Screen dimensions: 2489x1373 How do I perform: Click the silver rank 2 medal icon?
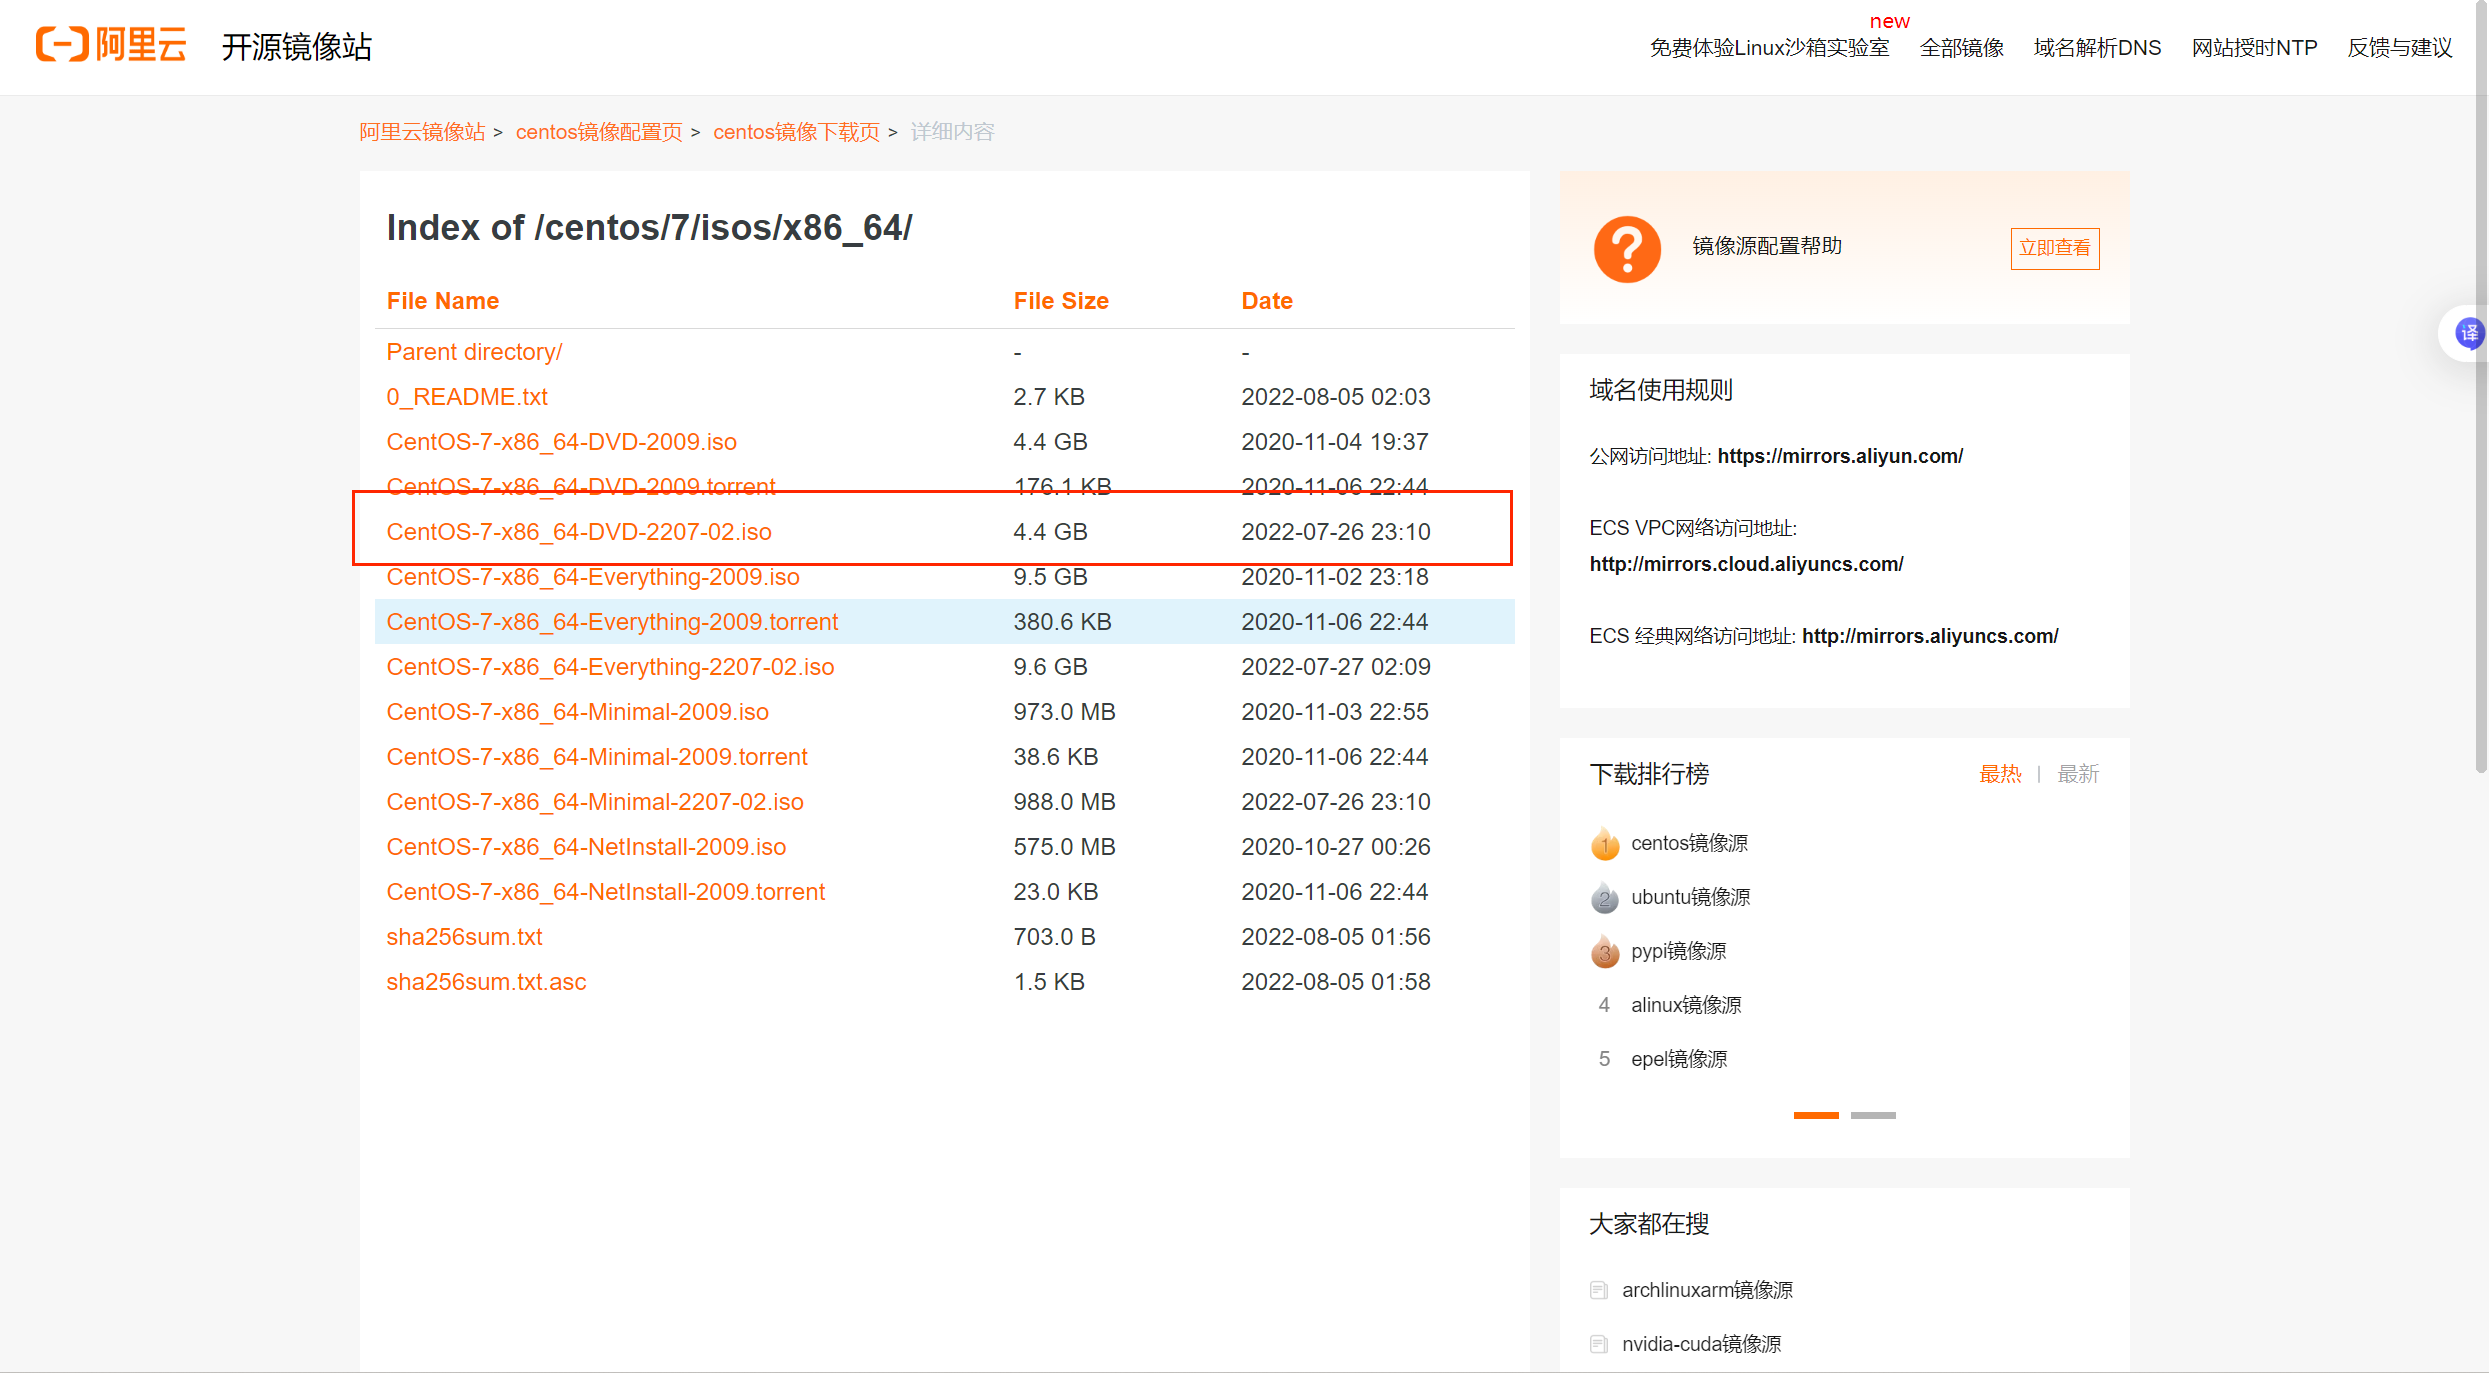(x=1604, y=898)
